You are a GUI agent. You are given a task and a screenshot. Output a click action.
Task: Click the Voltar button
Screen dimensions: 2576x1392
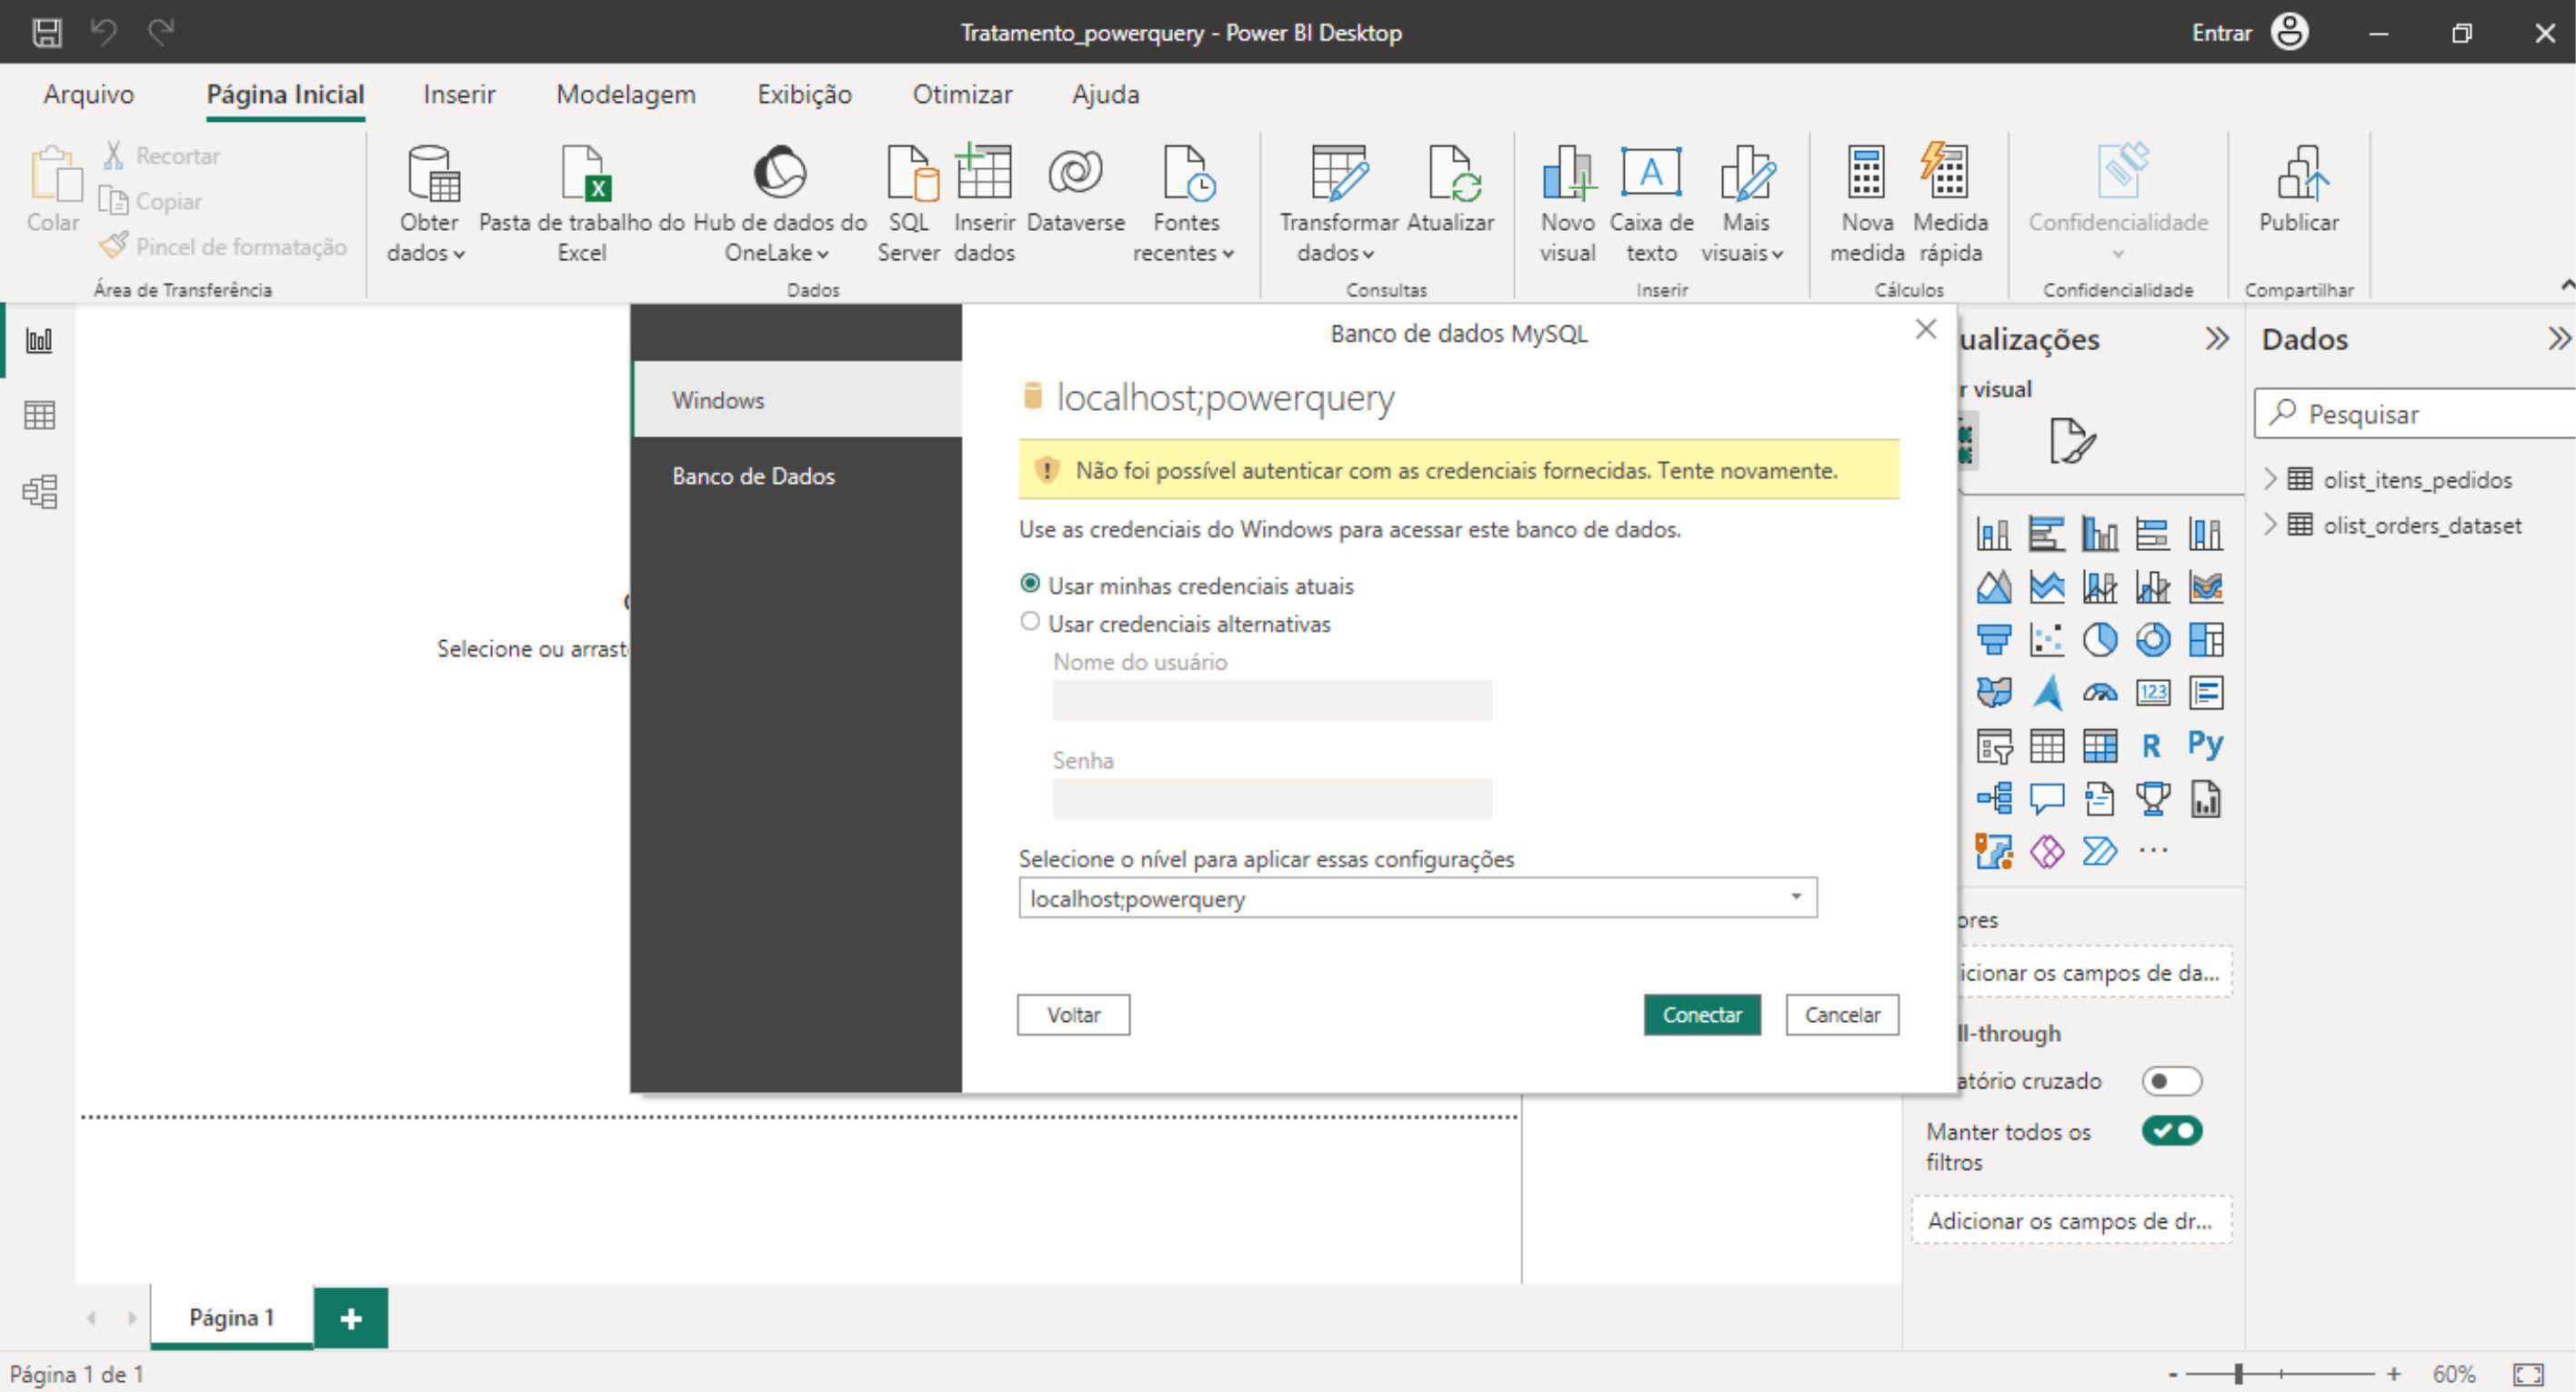(x=1073, y=1014)
